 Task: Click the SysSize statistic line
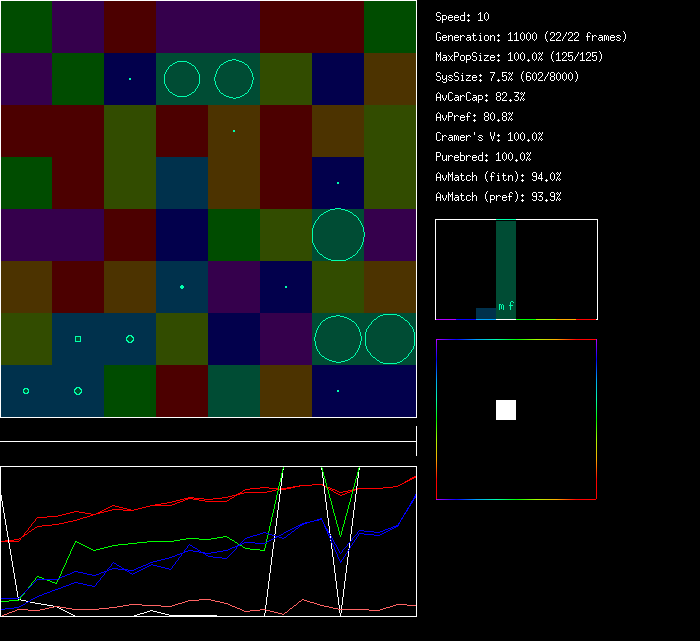(x=506, y=77)
